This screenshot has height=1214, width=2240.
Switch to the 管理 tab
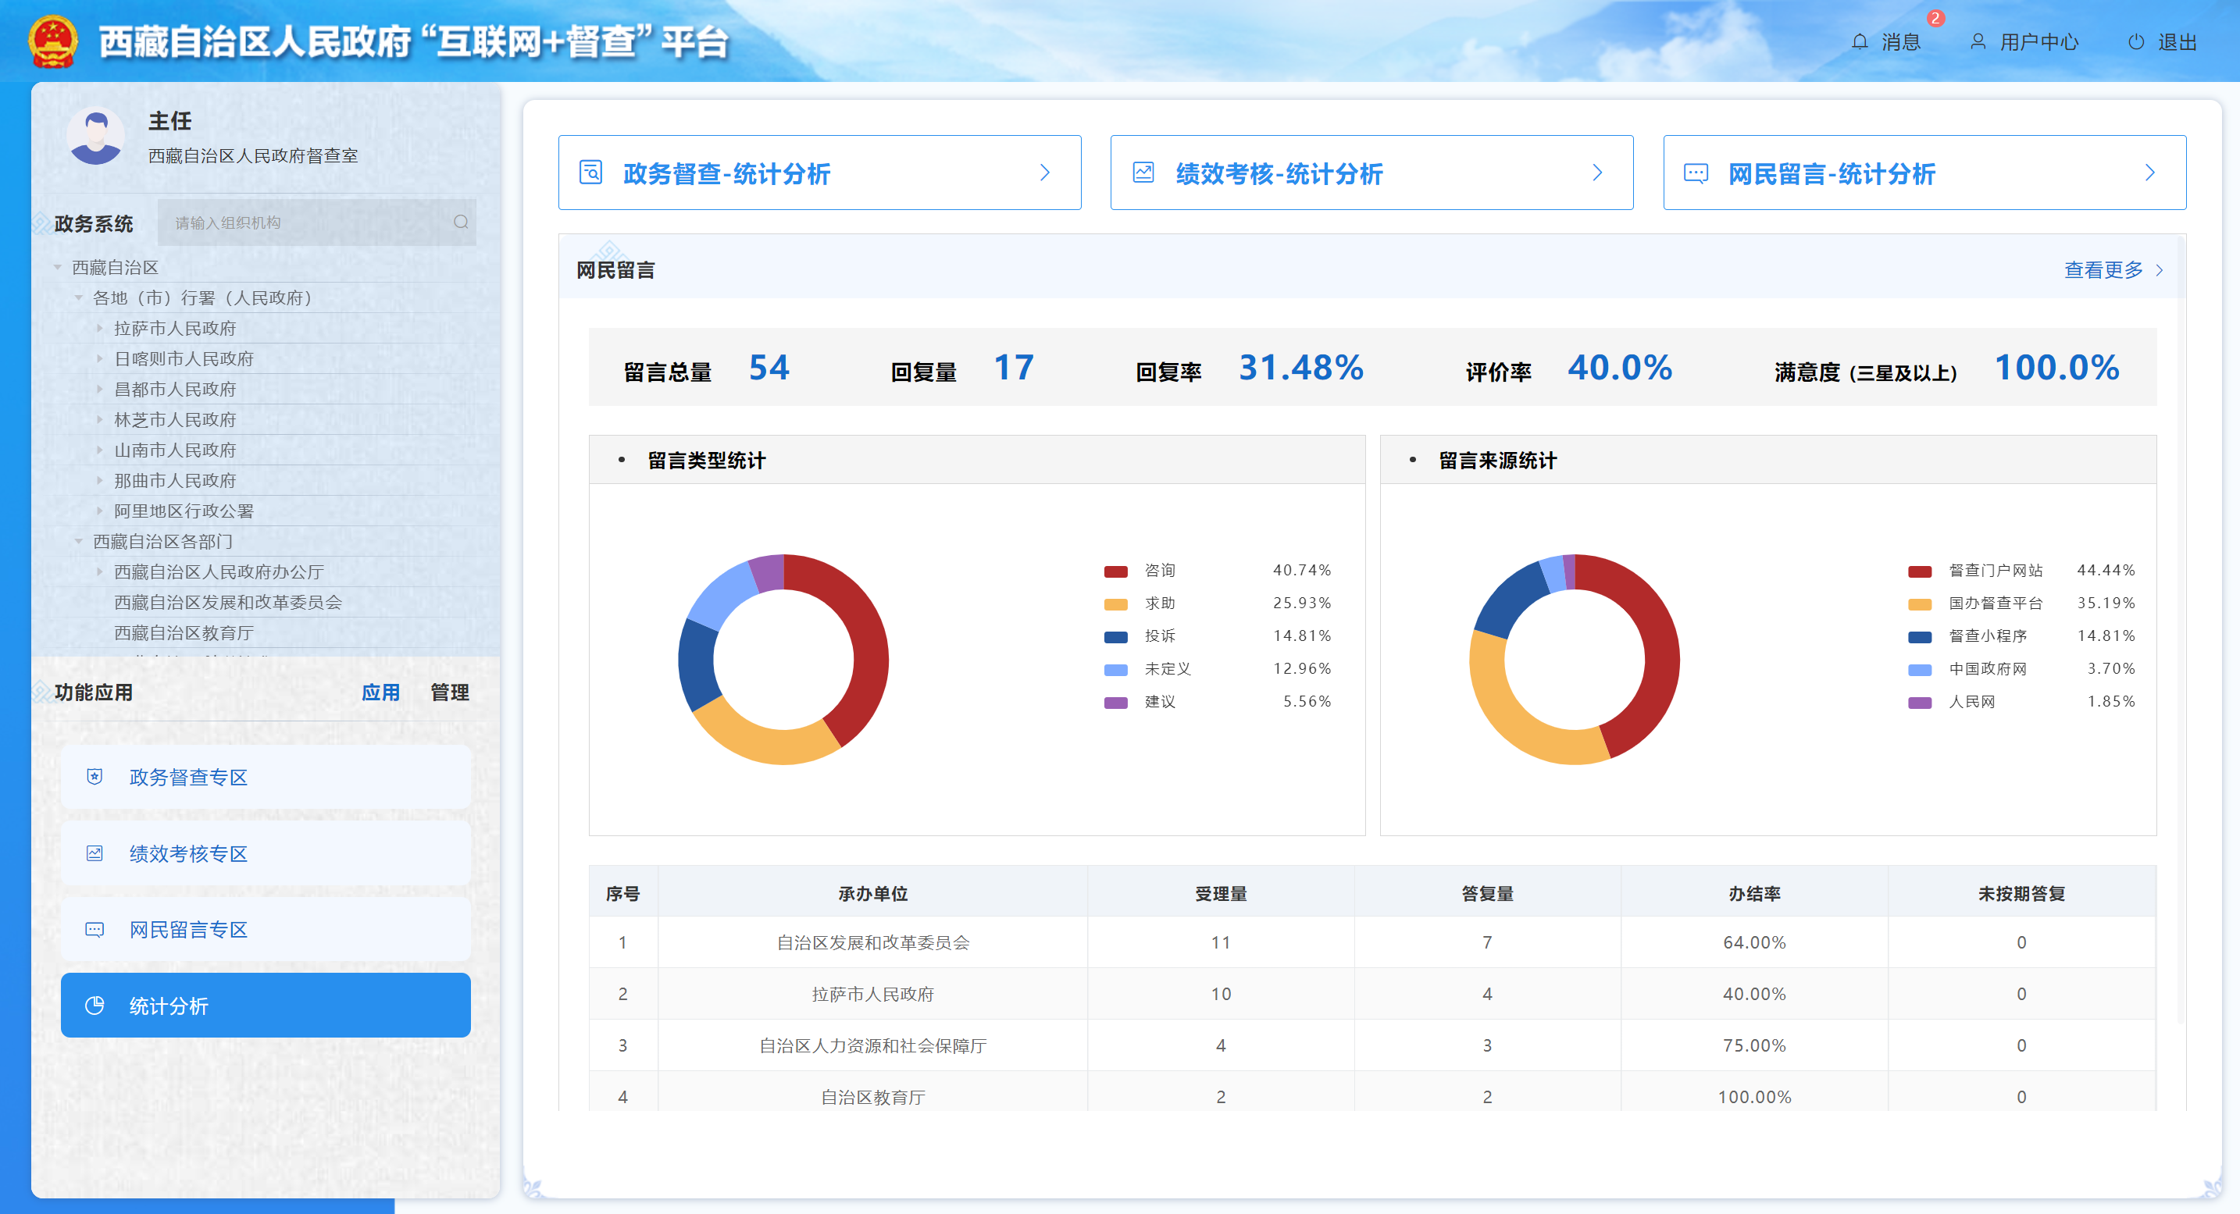coord(449,692)
